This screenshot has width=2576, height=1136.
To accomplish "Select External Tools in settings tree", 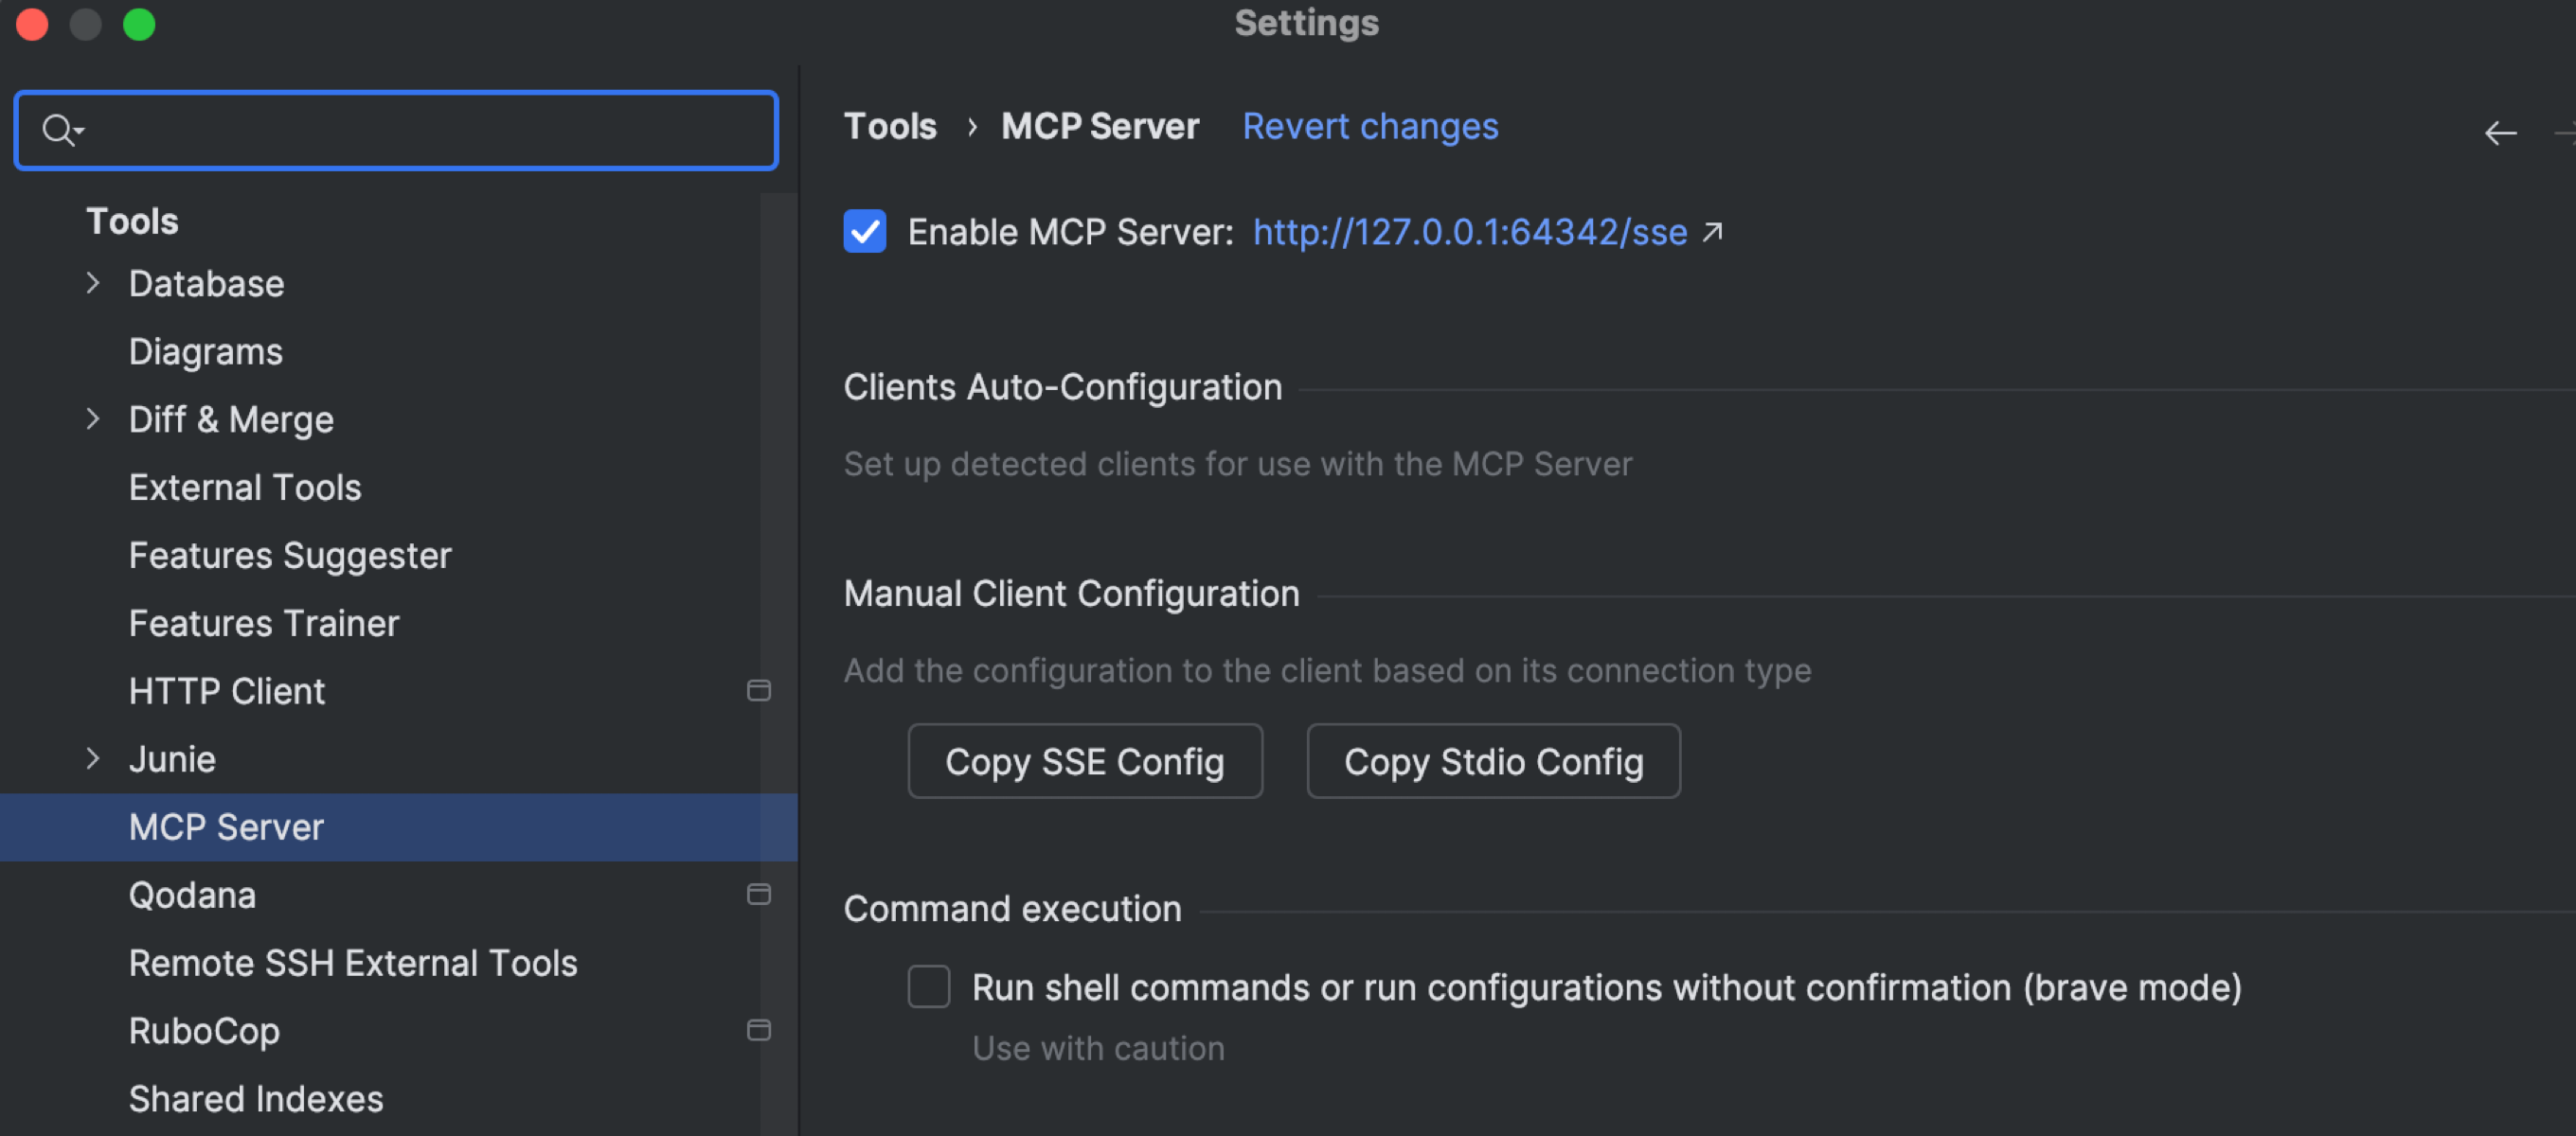I will point(244,488).
